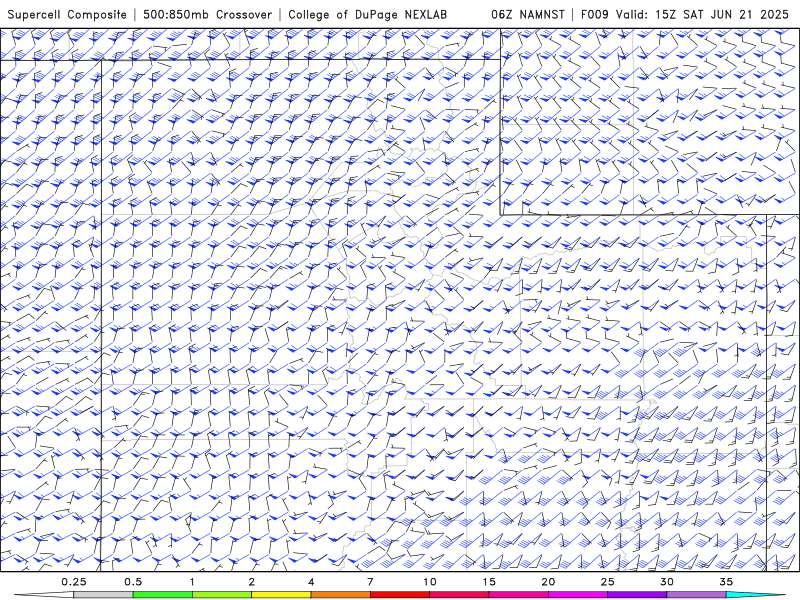Click the legend value 20
Viewport: 800px width, 600px height.
coord(548,582)
